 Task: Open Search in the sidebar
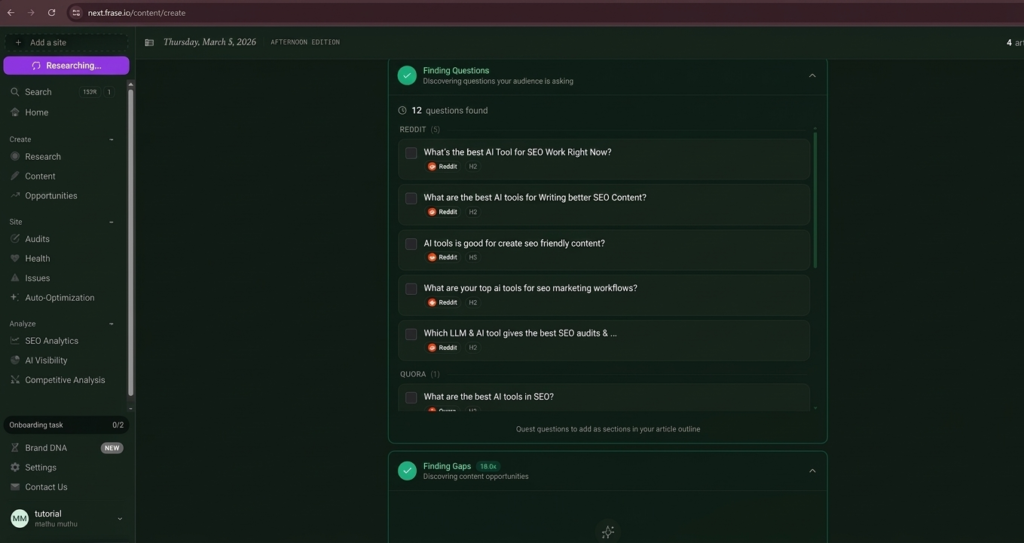tap(38, 92)
